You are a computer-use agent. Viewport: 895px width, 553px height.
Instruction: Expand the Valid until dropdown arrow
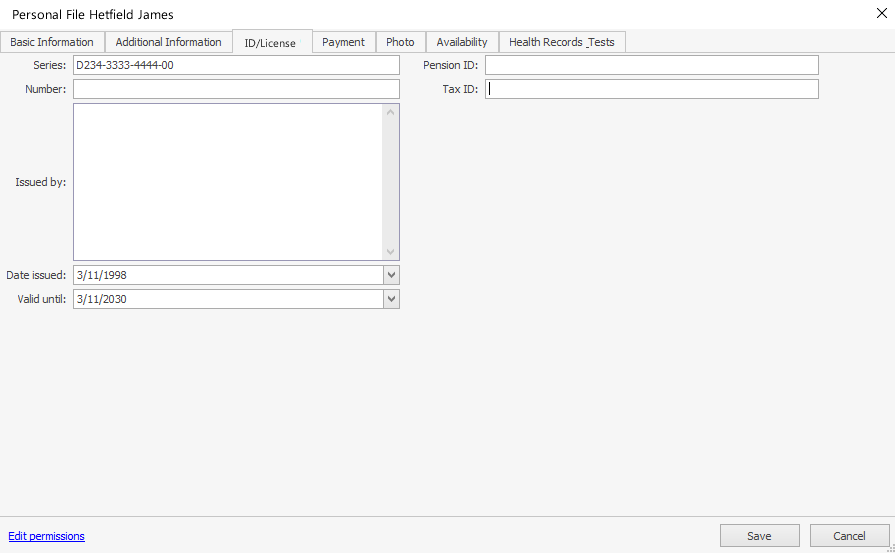coord(391,299)
